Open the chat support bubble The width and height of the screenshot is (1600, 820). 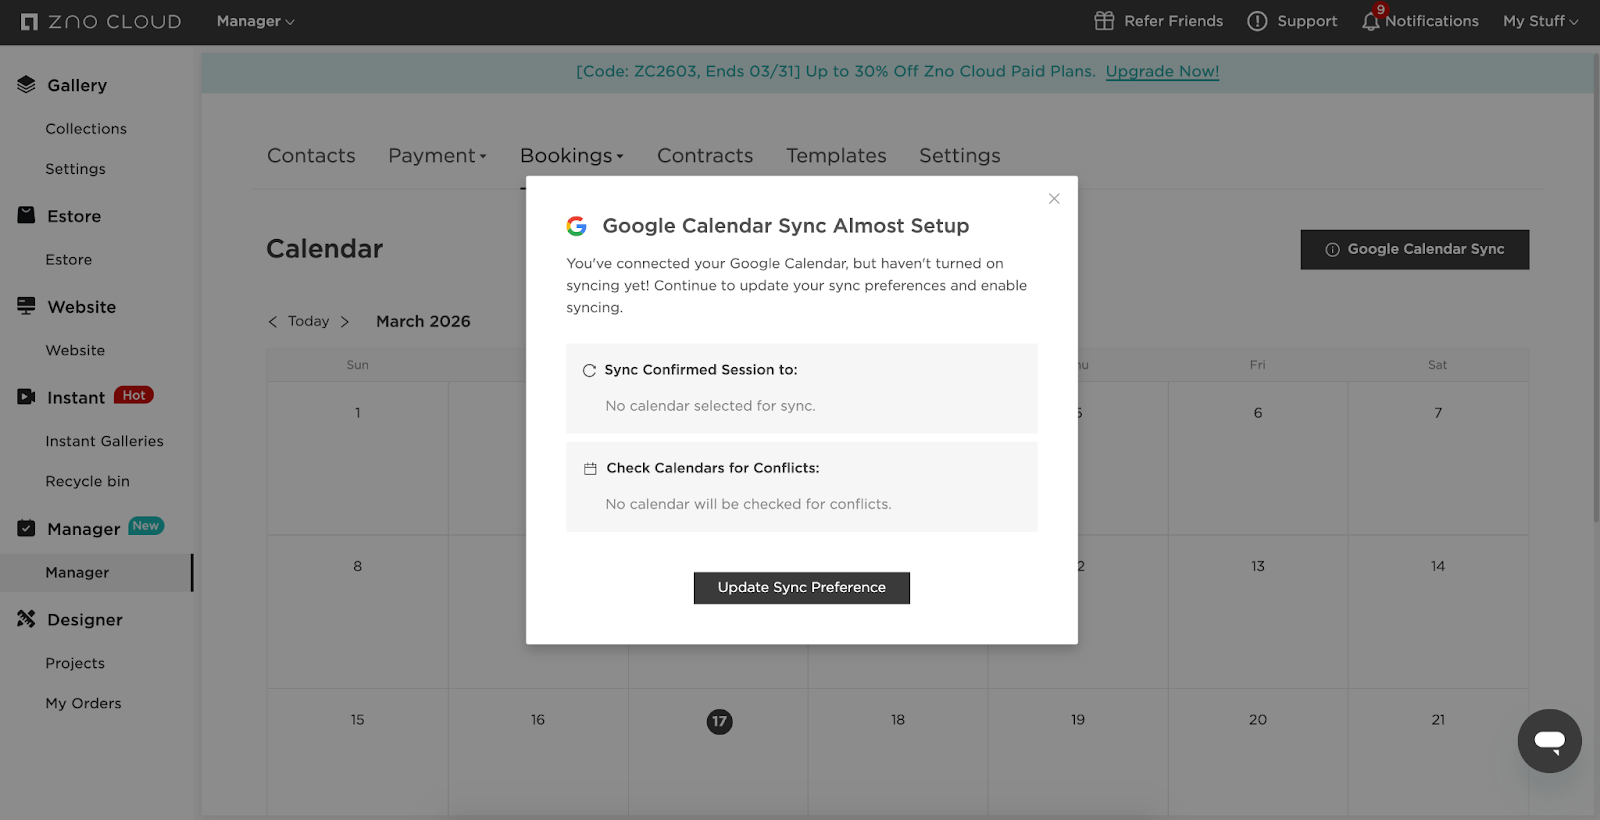pos(1549,741)
